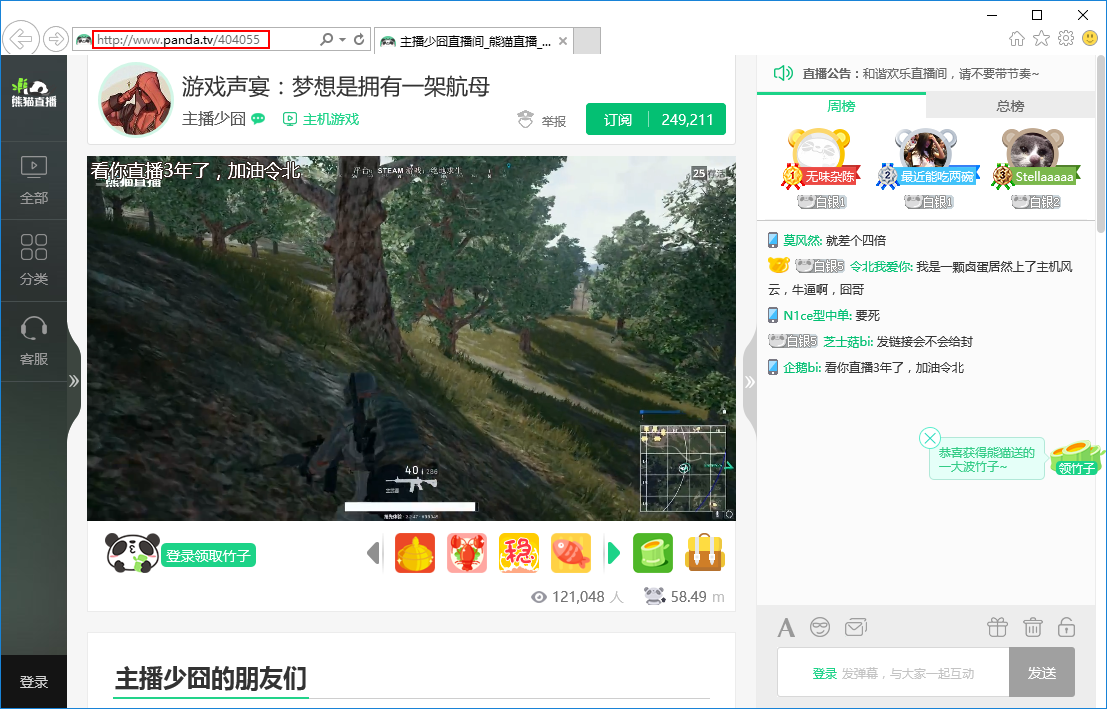This screenshot has height=709, width=1107.
Task: Clear chat with the trash can icon
Action: (1033, 626)
